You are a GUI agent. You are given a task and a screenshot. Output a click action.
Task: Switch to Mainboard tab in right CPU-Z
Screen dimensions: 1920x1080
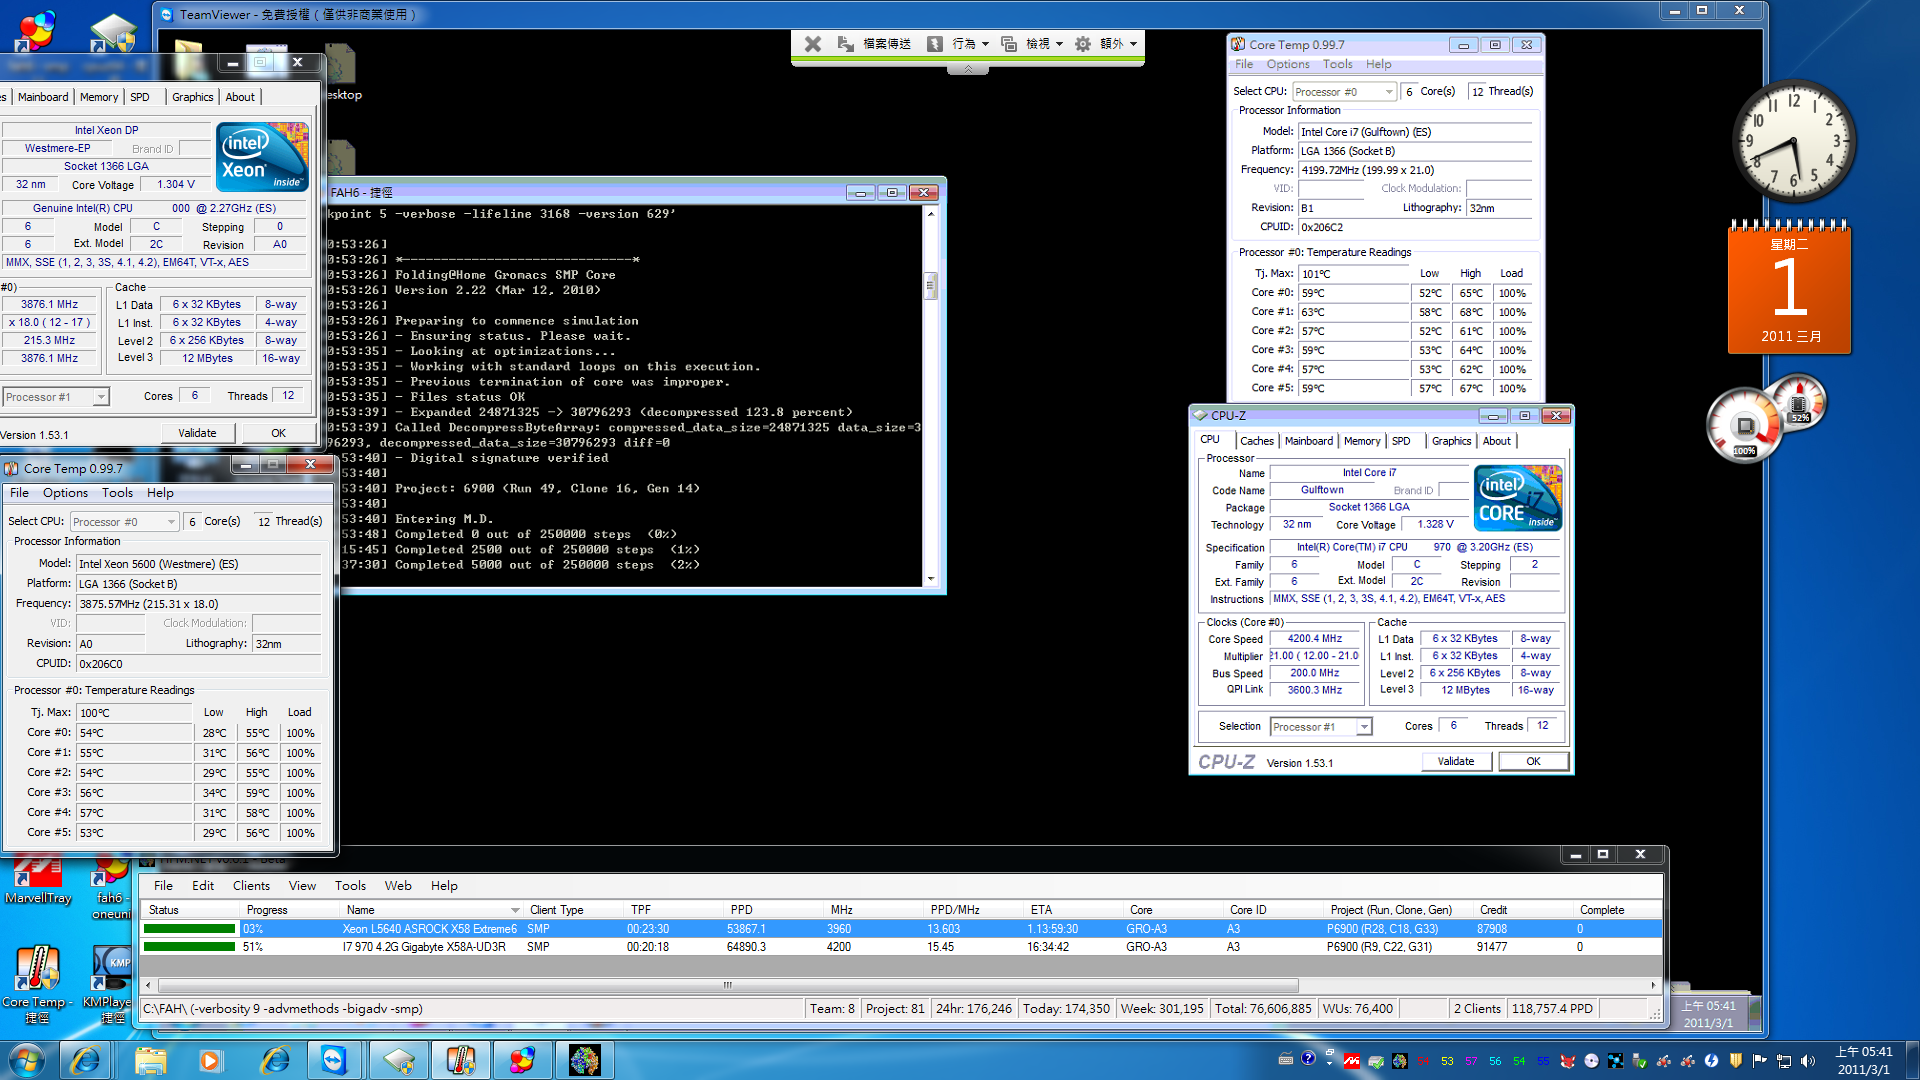point(1308,441)
